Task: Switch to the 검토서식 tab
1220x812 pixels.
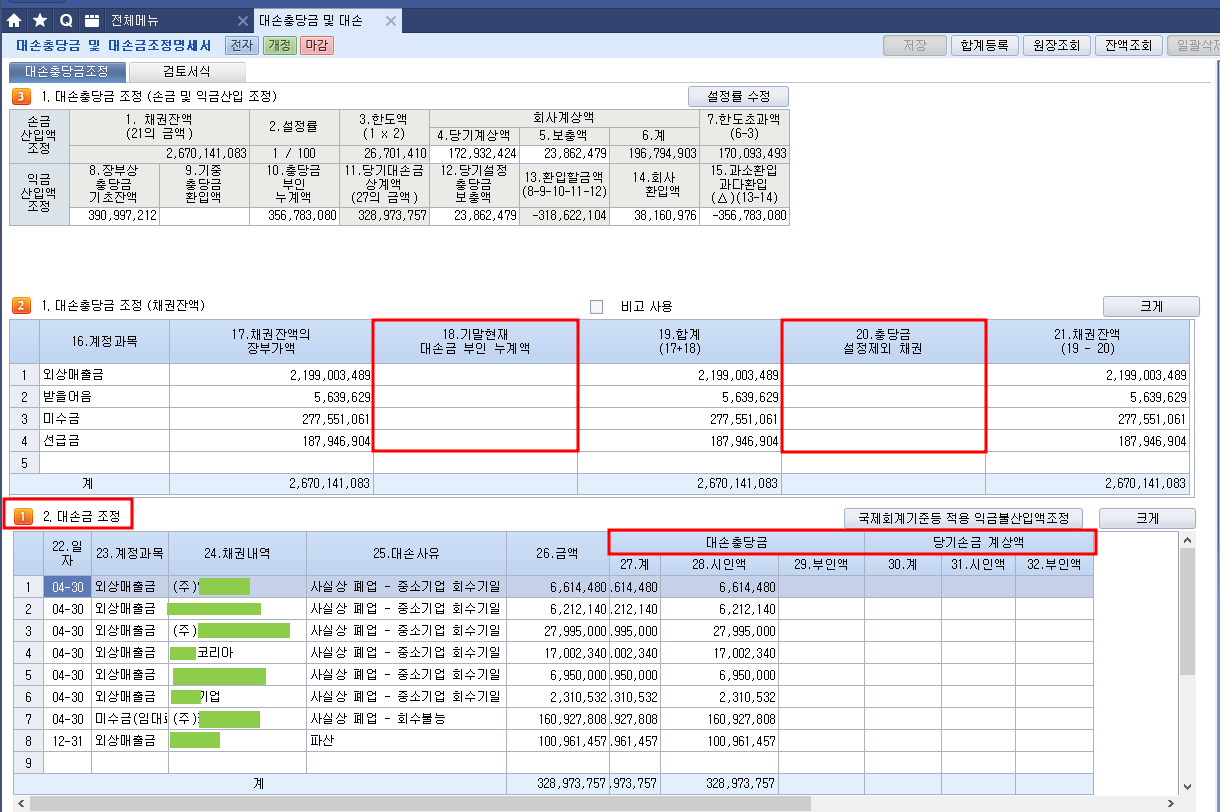Action: coord(188,72)
